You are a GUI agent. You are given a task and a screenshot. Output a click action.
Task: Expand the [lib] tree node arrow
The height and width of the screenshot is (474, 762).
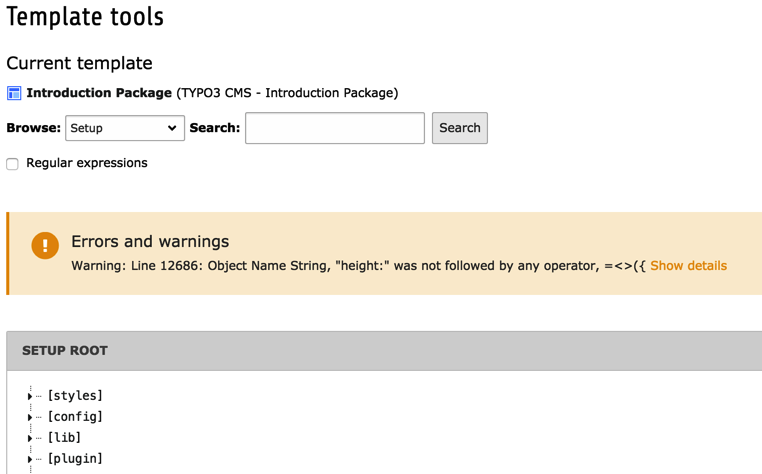[x=30, y=439]
